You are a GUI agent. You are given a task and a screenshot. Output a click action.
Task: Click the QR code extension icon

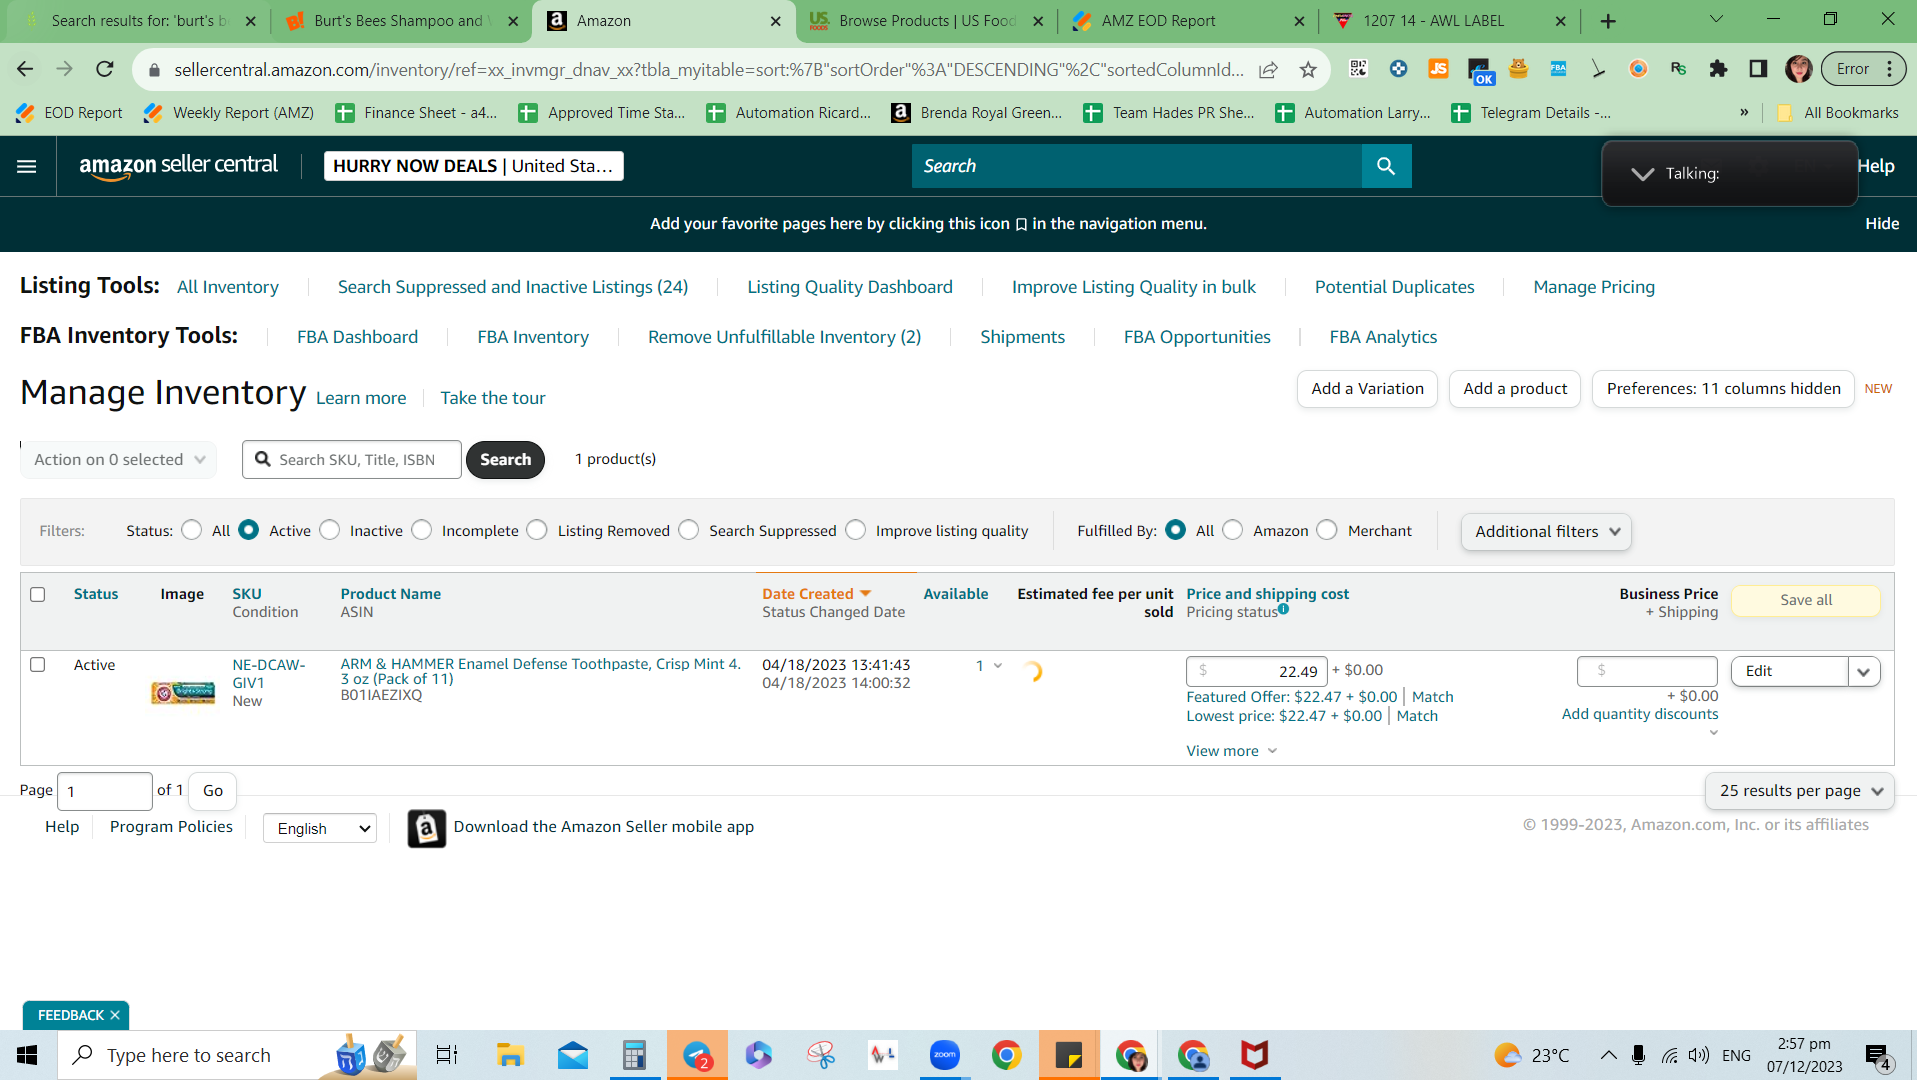[1358, 69]
